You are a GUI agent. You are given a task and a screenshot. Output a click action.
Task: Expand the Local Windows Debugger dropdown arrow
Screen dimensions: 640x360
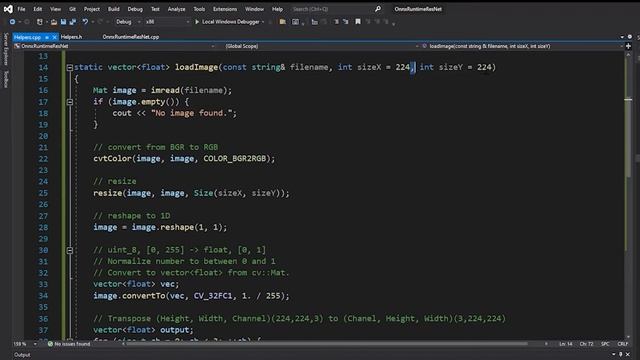point(263,22)
